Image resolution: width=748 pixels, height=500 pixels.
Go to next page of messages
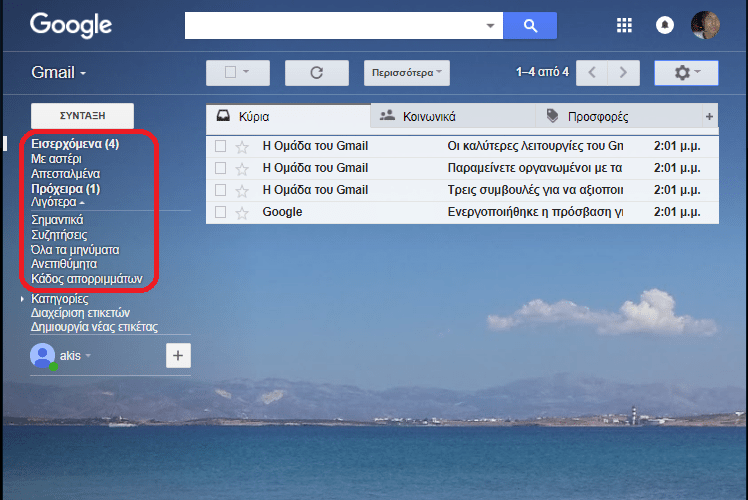click(x=623, y=73)
